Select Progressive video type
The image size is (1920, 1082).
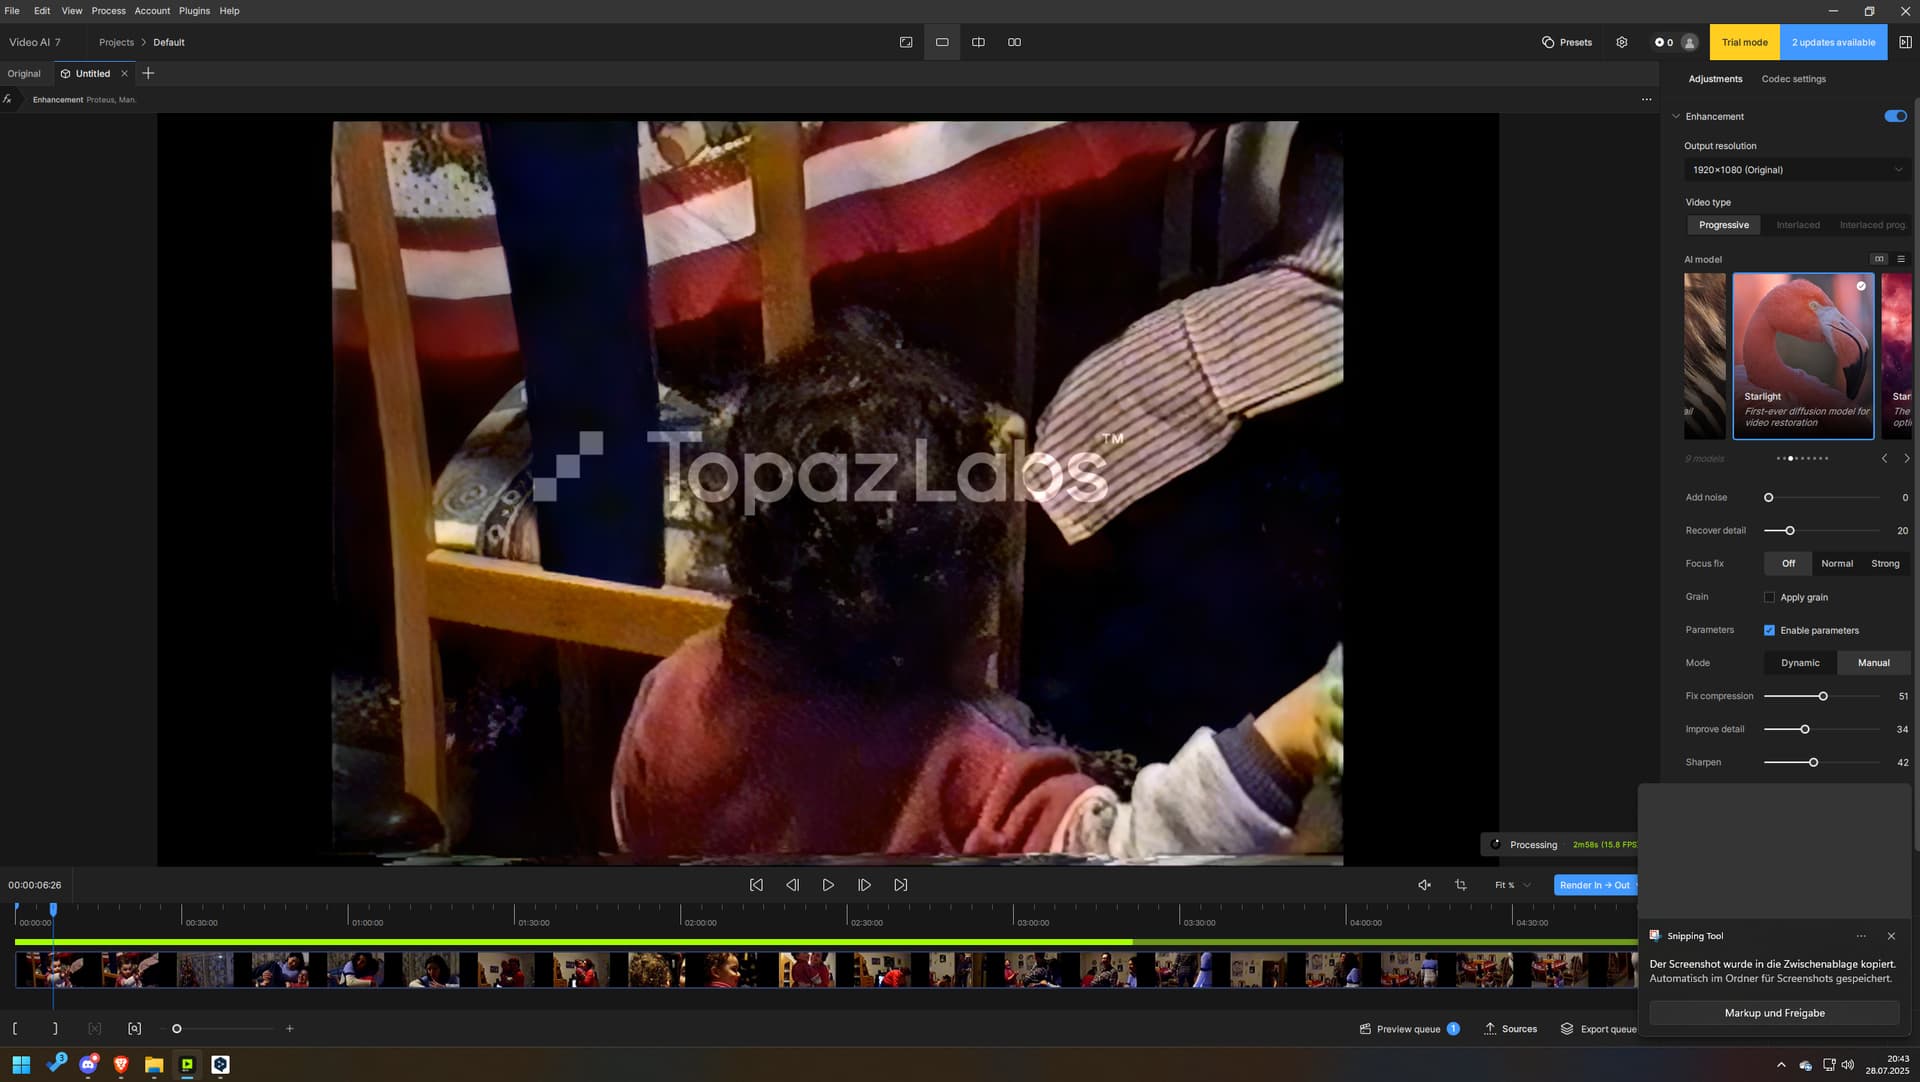[1723, 225]
